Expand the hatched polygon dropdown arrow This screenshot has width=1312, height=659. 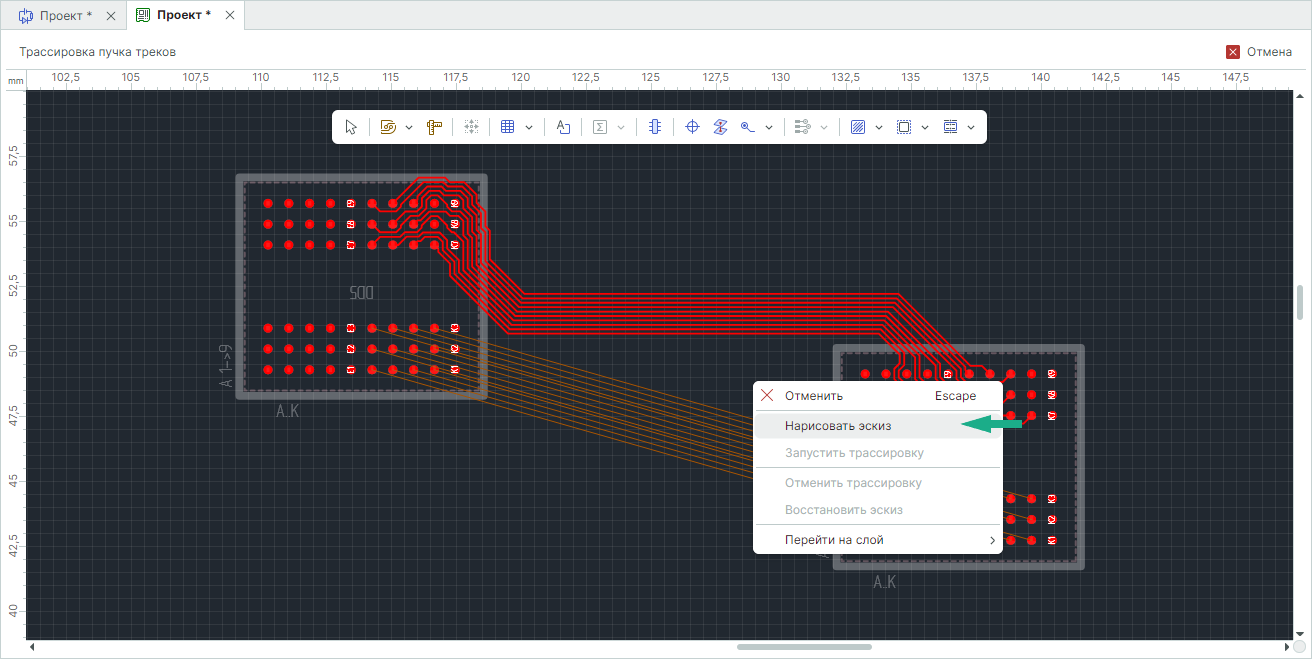coord(879,128)
